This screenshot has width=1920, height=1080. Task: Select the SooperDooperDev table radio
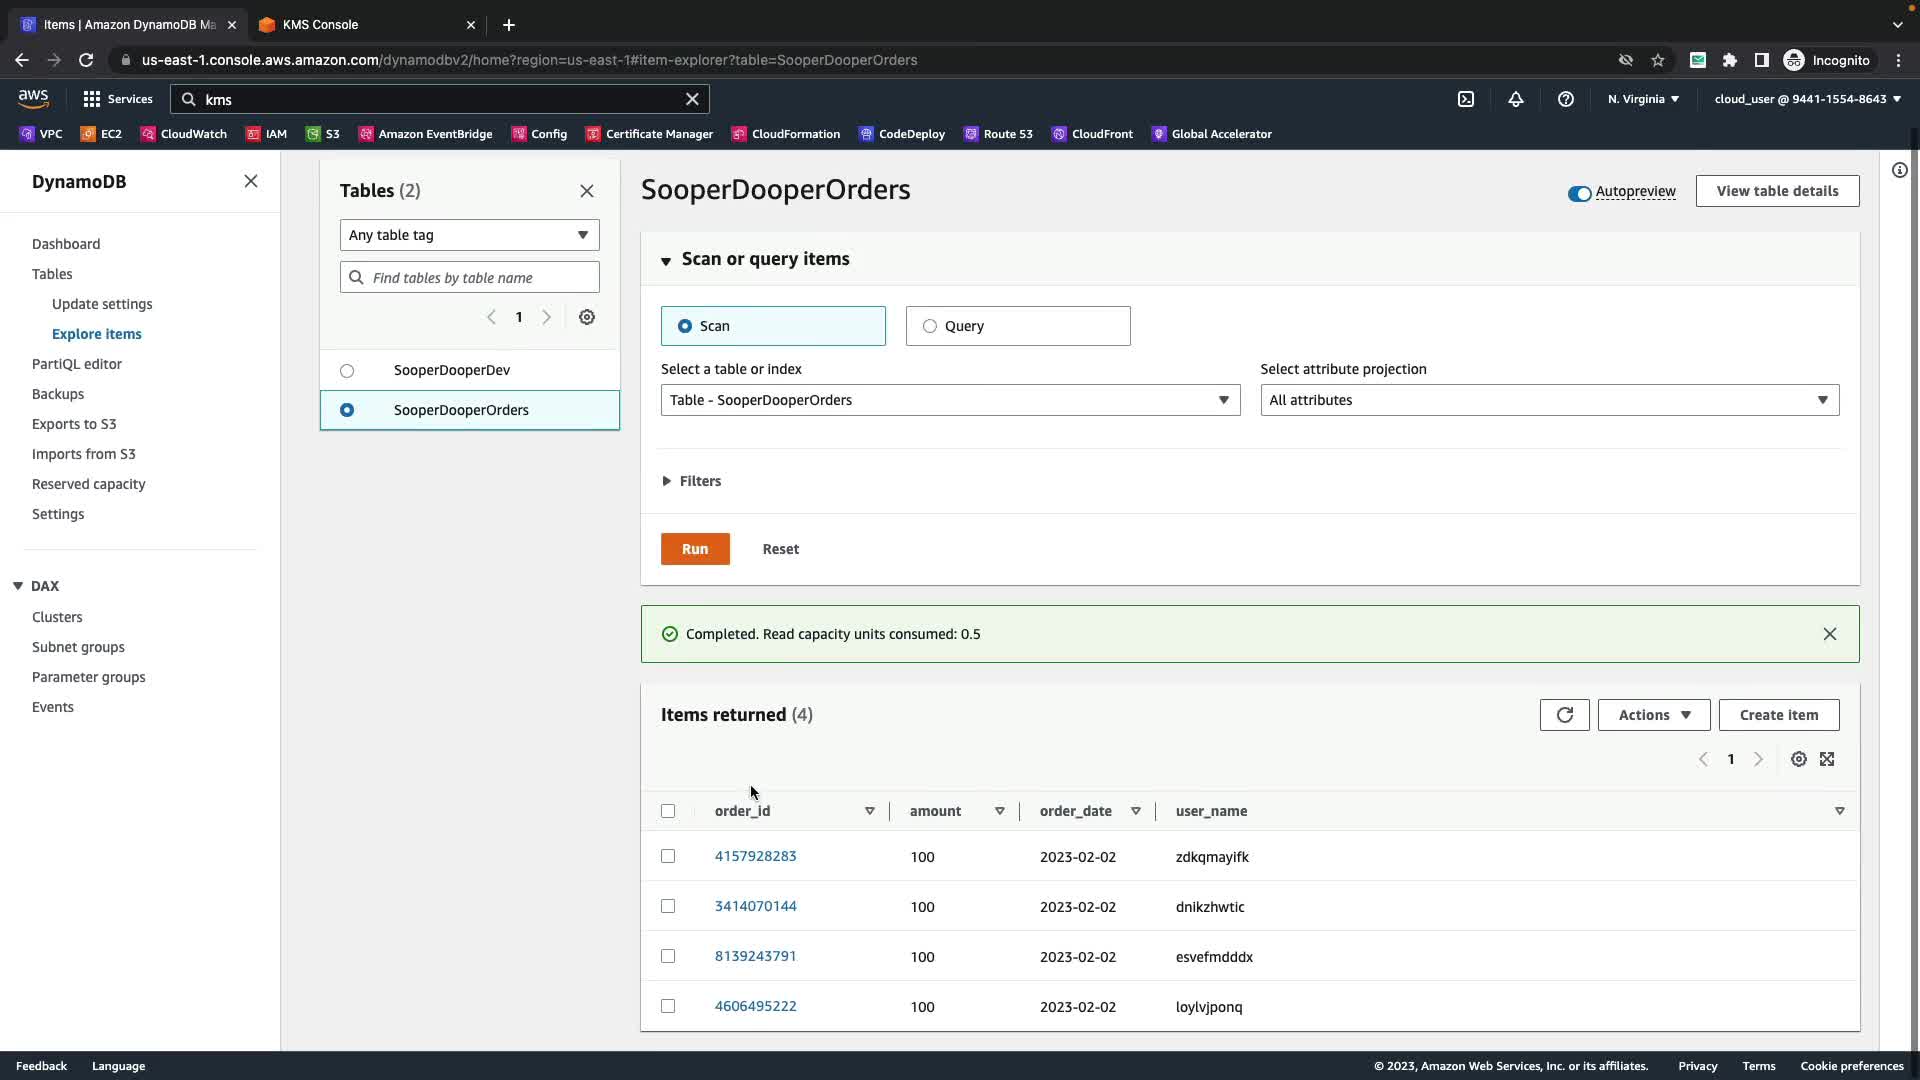347,371
